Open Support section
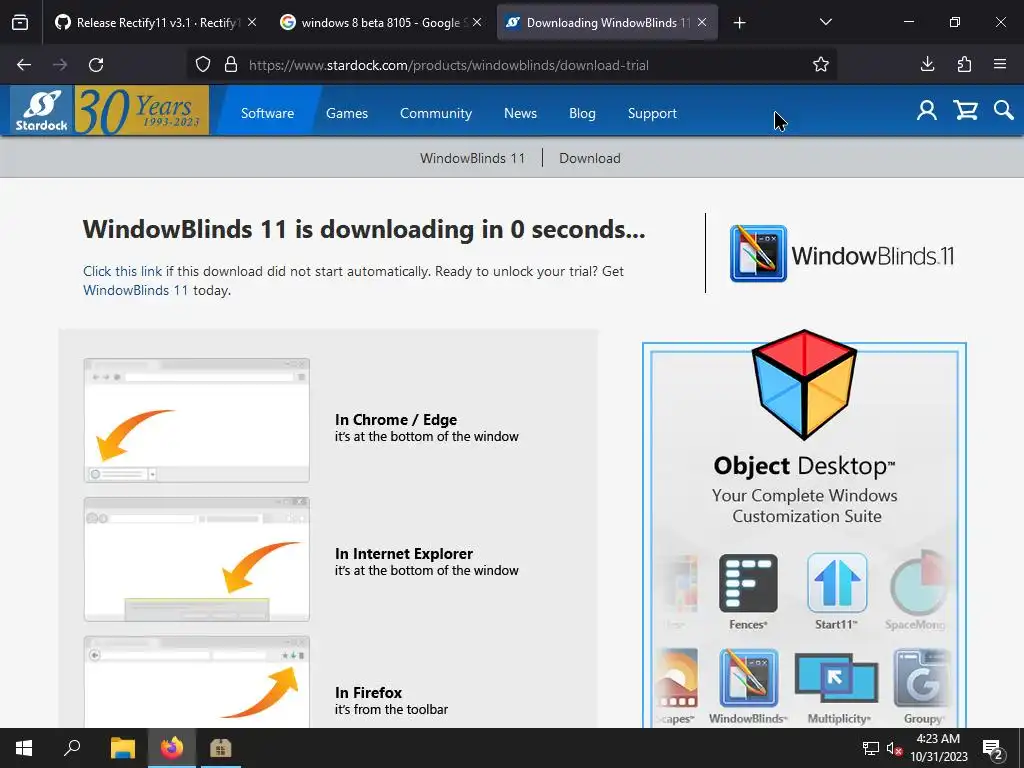This screenshot has height=768, width=1024. tap(652, 113)
